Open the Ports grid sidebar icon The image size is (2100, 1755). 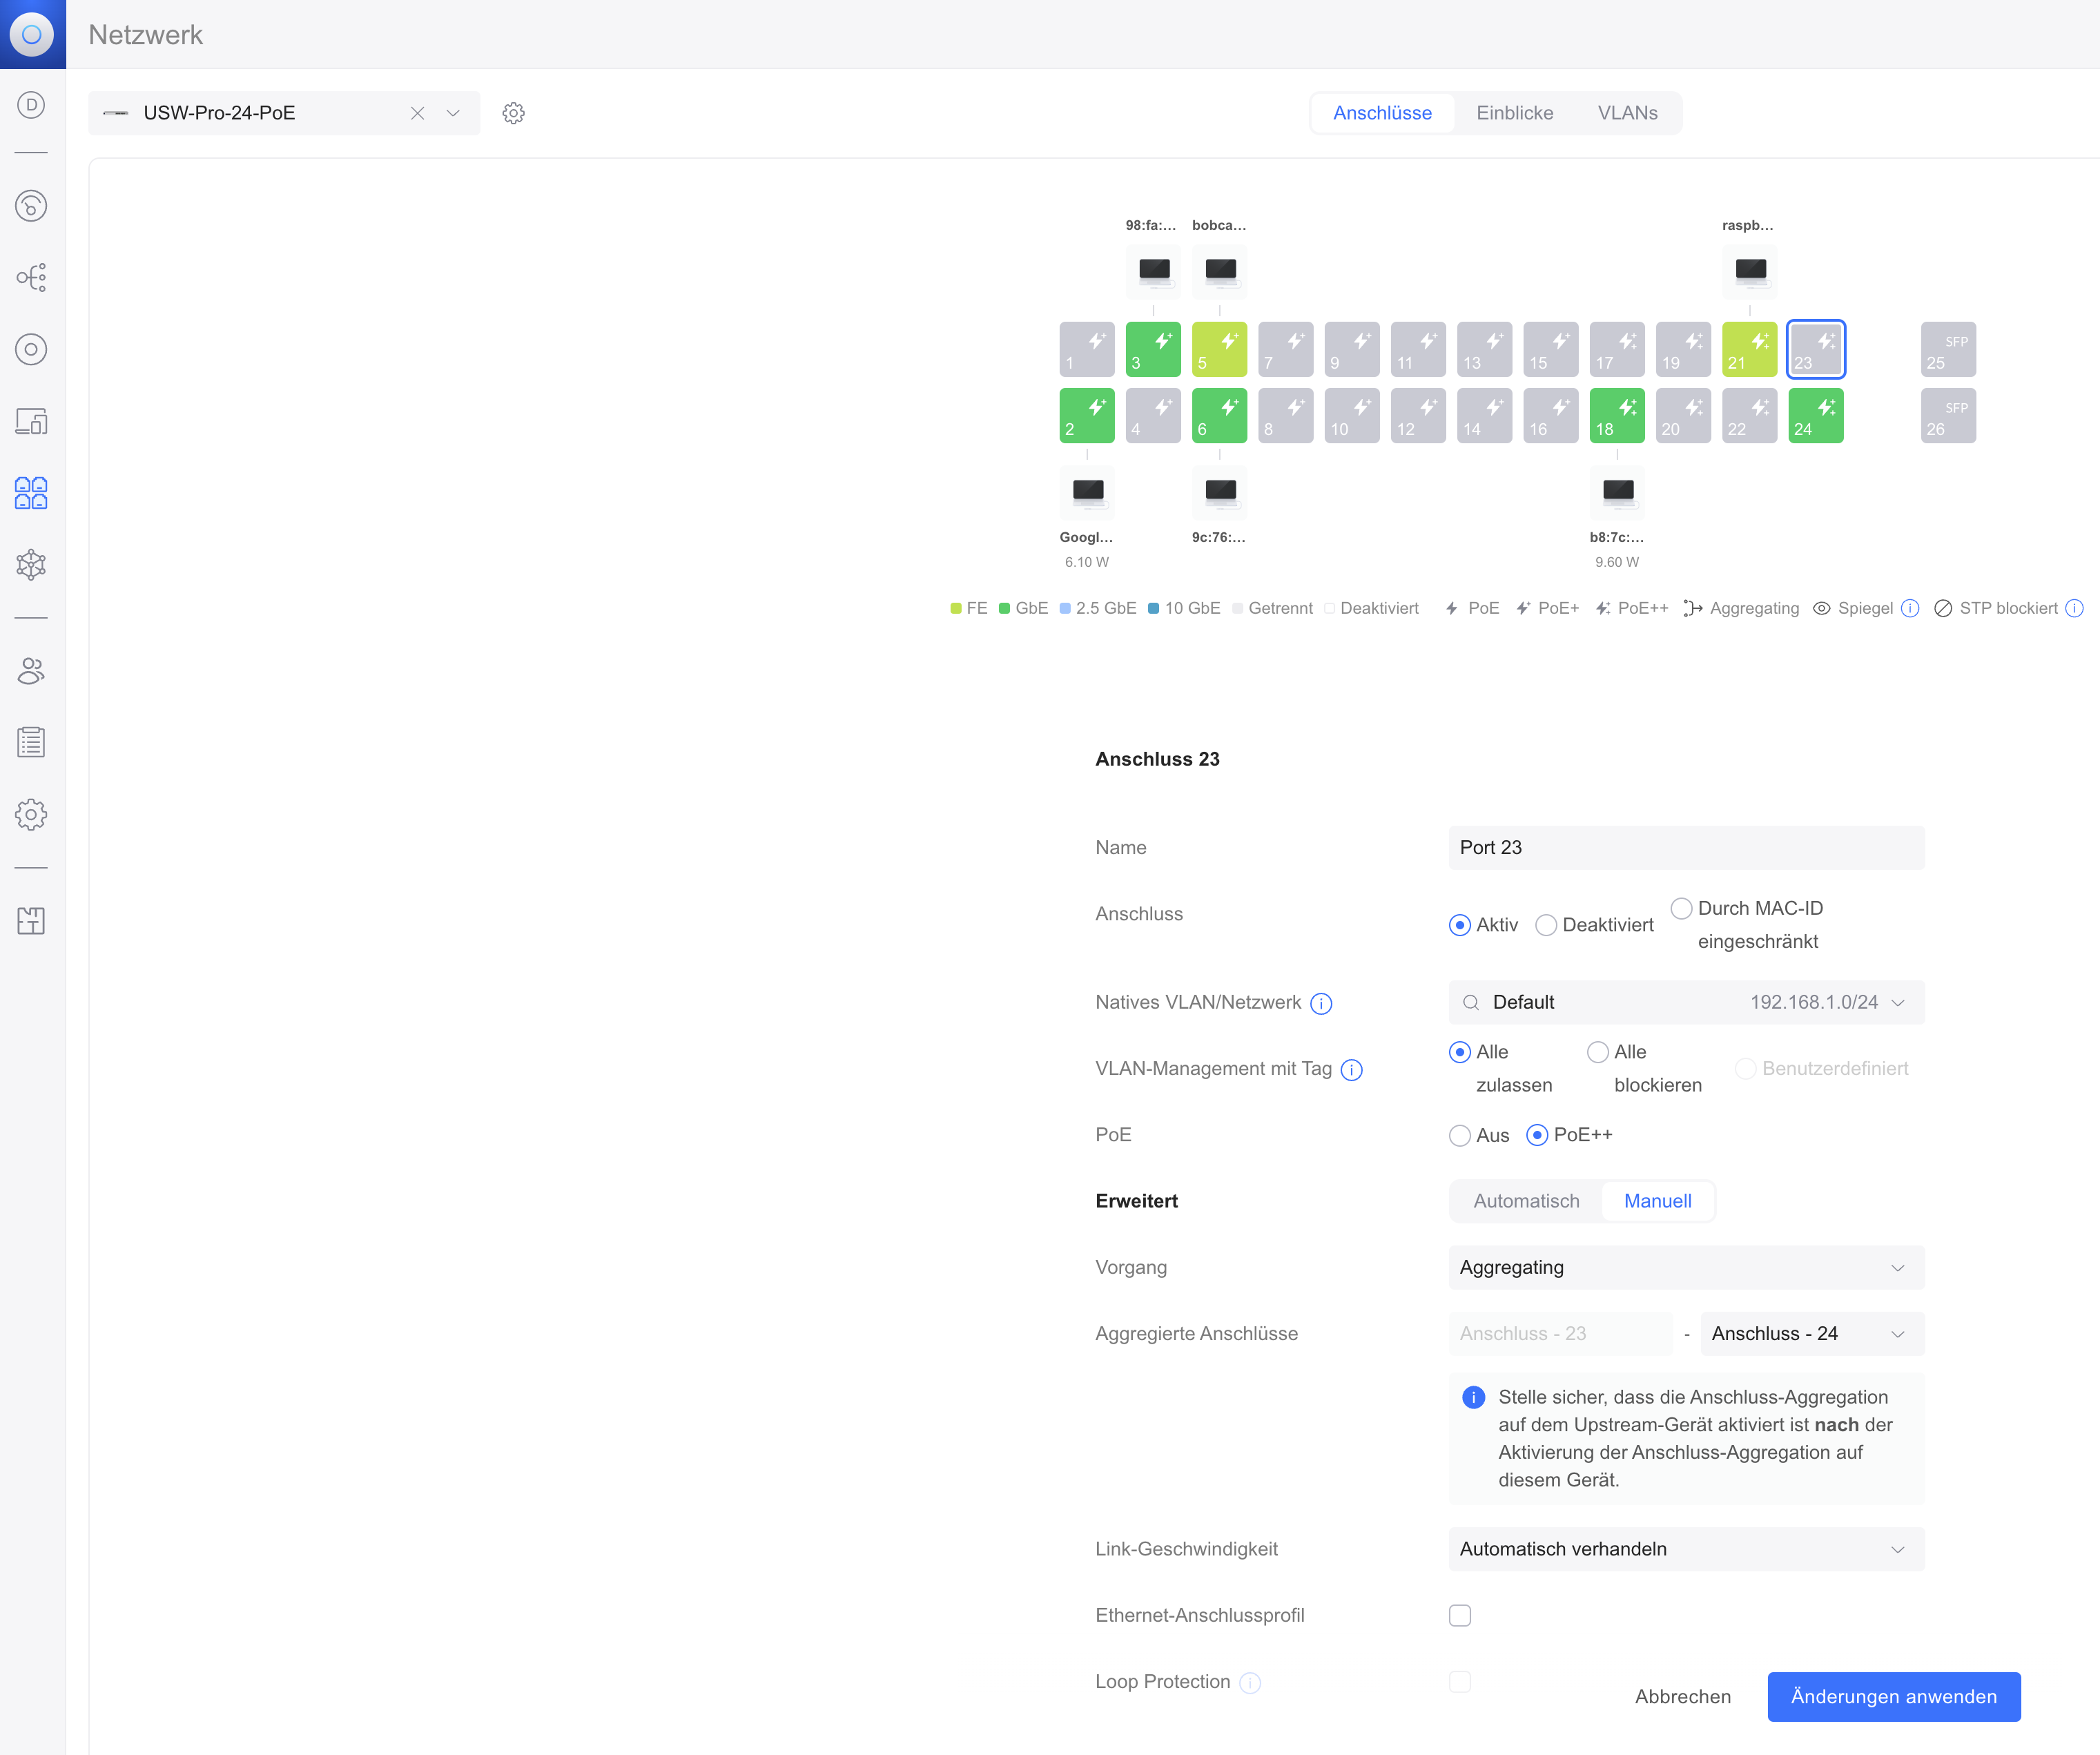[31, 493]
